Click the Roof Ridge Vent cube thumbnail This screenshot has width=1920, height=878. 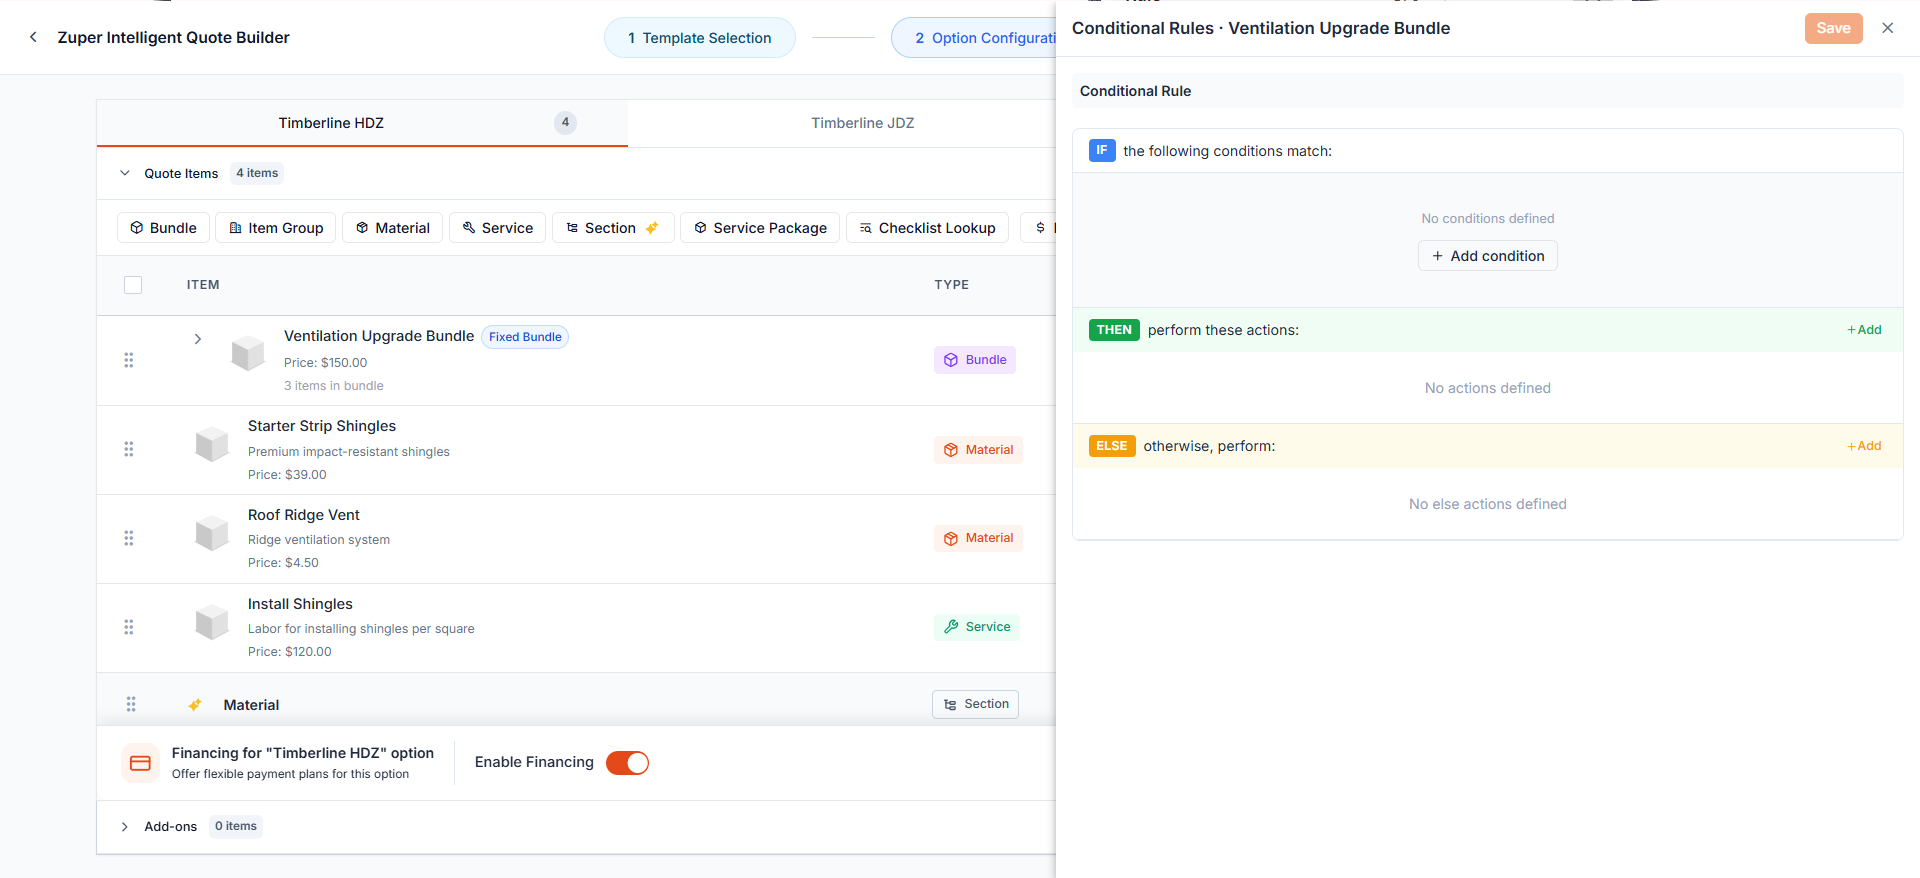coord(212,532)
